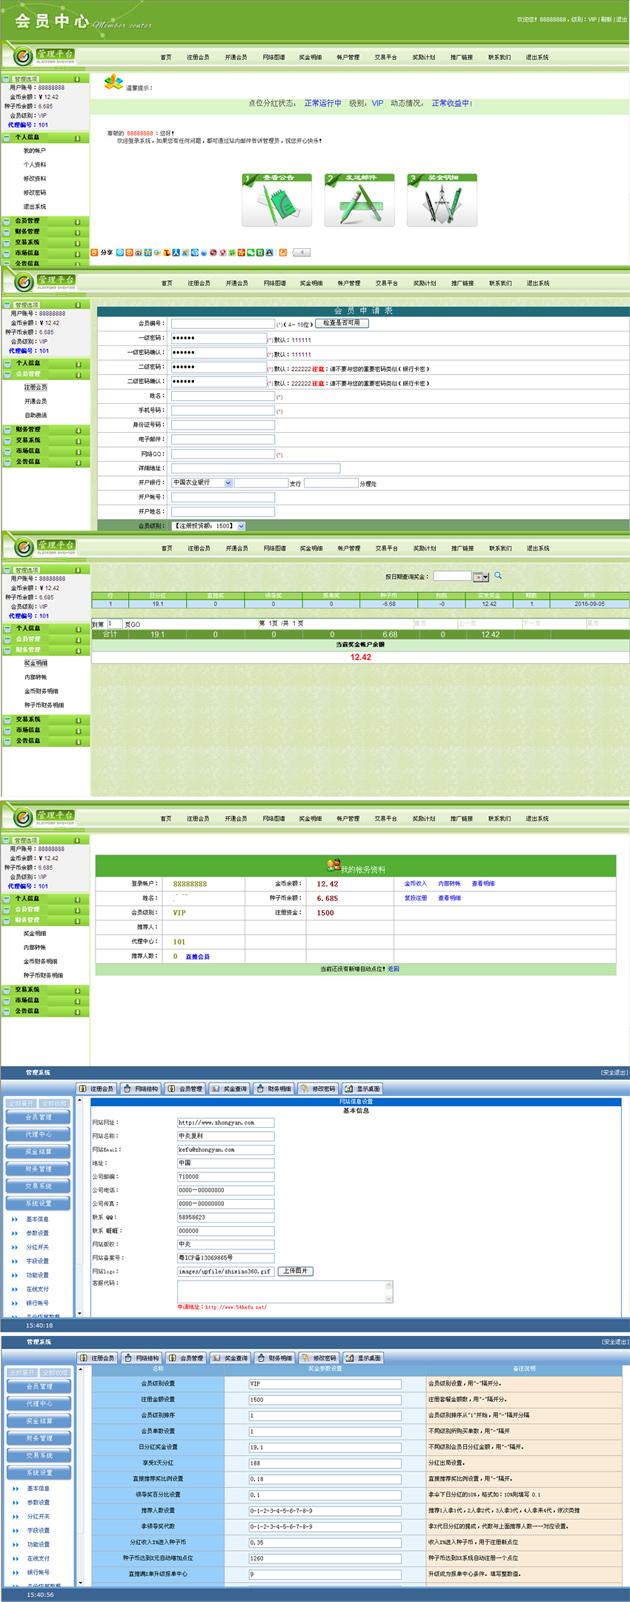Choose 自助激活 in the left sidebar

[36, 415]
